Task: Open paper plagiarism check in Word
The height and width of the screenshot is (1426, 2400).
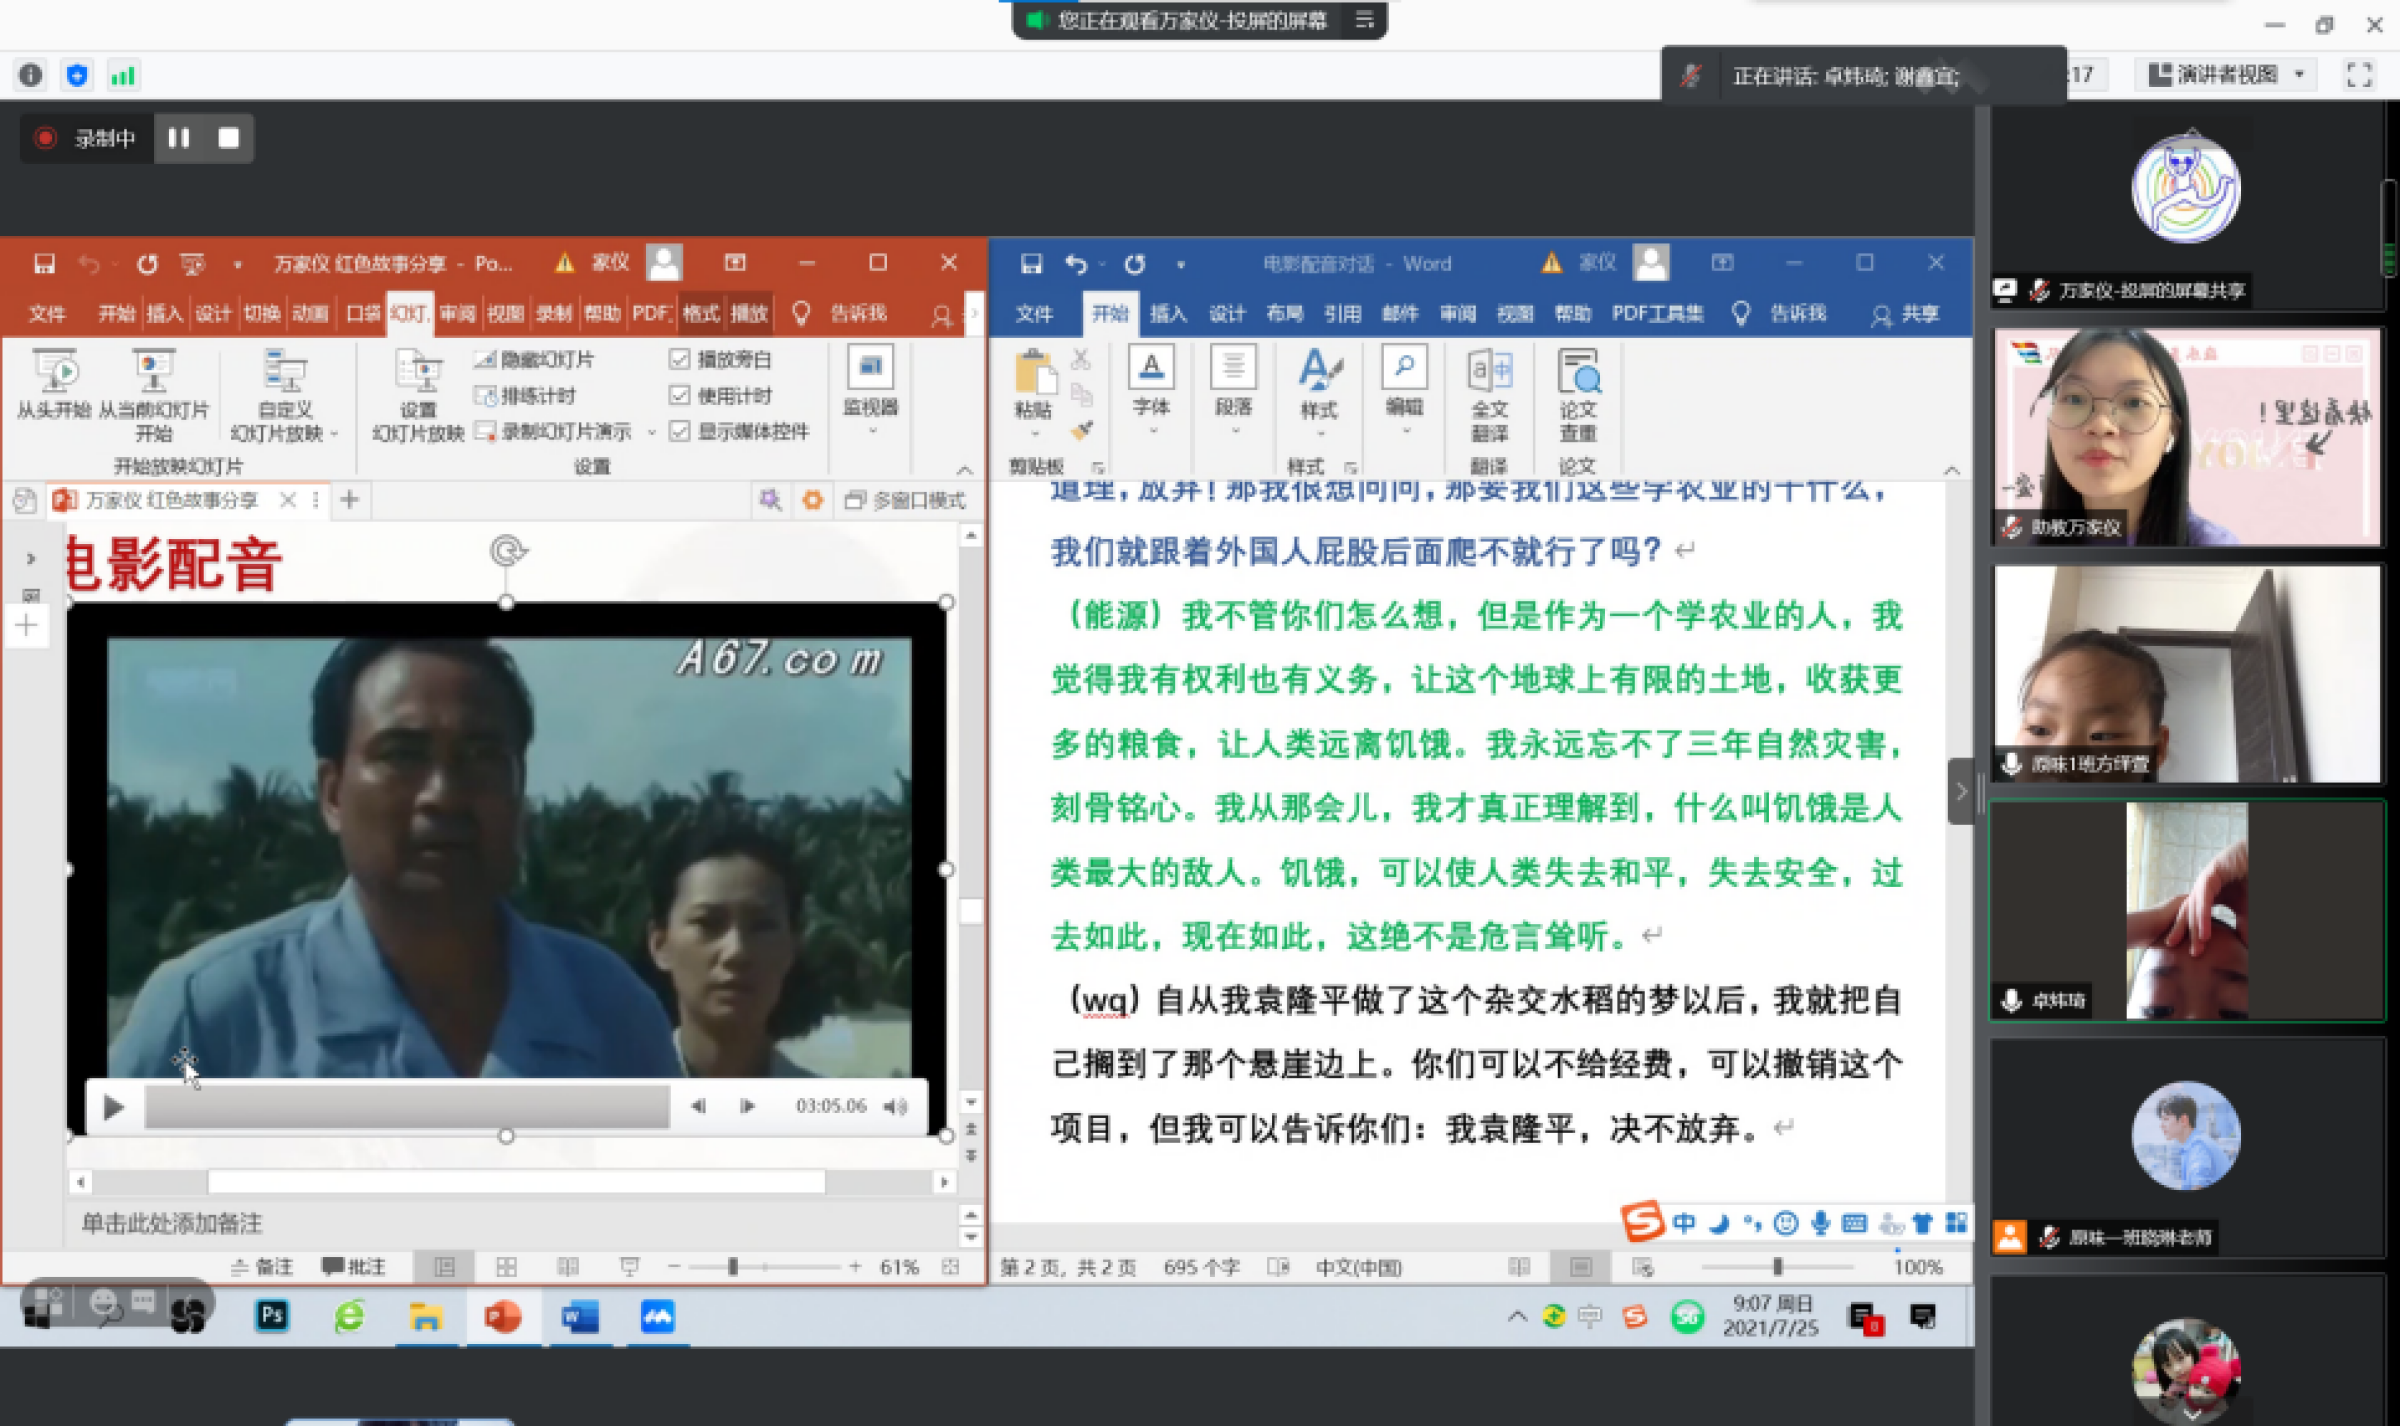Action: click(x=1578, y=395)
